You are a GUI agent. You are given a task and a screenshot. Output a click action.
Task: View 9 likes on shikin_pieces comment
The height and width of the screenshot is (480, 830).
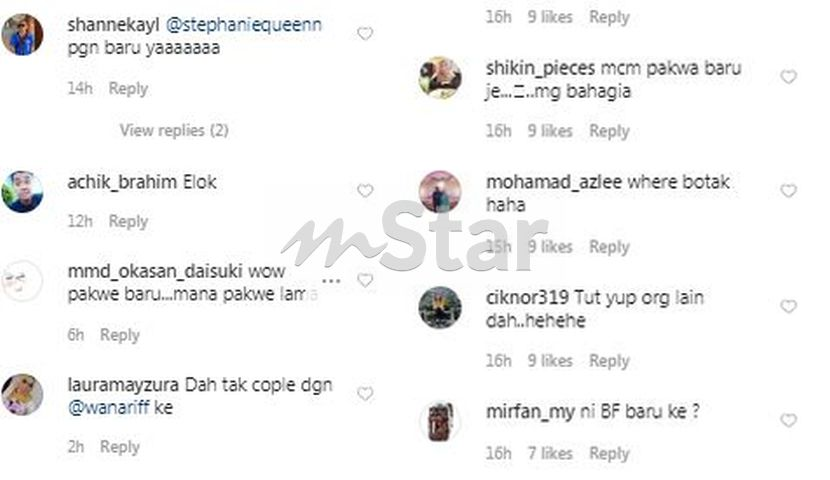point(550,131)
